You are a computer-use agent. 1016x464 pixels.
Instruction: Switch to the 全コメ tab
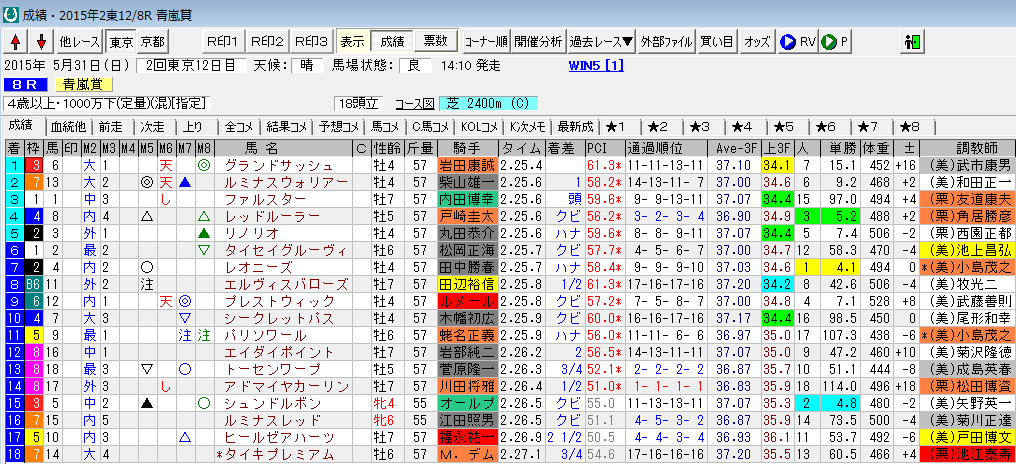pyautogui.click(x=240, y=127)
